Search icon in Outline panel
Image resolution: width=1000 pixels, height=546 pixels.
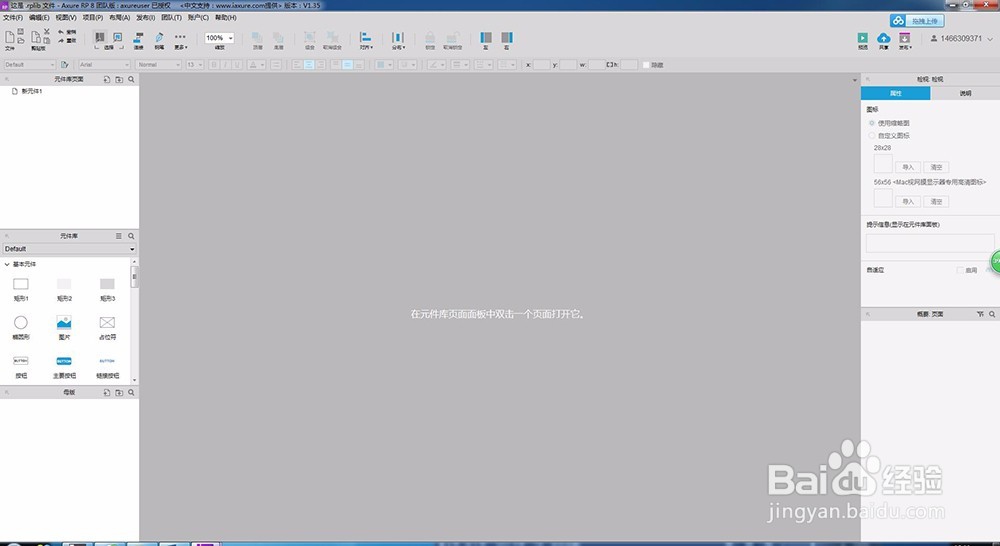992,314
